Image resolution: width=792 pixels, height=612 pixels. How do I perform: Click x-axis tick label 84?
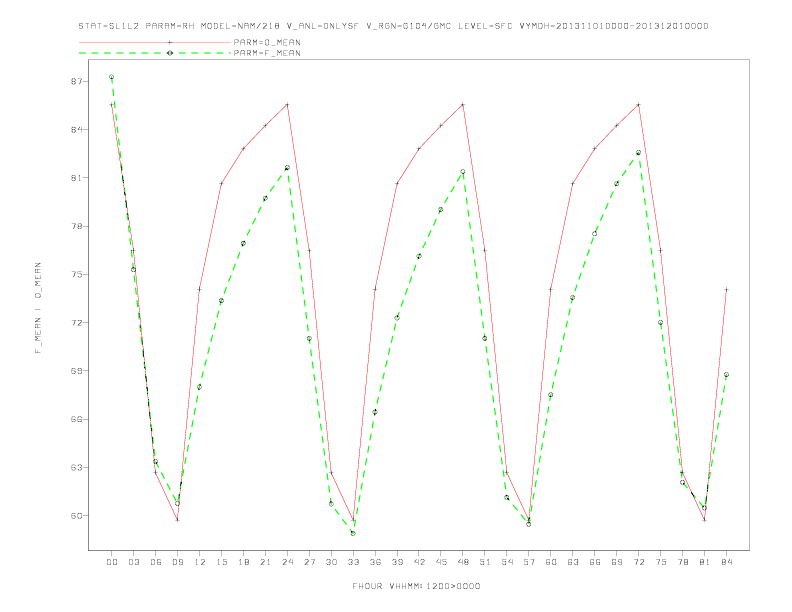click(x=726, y=562)
